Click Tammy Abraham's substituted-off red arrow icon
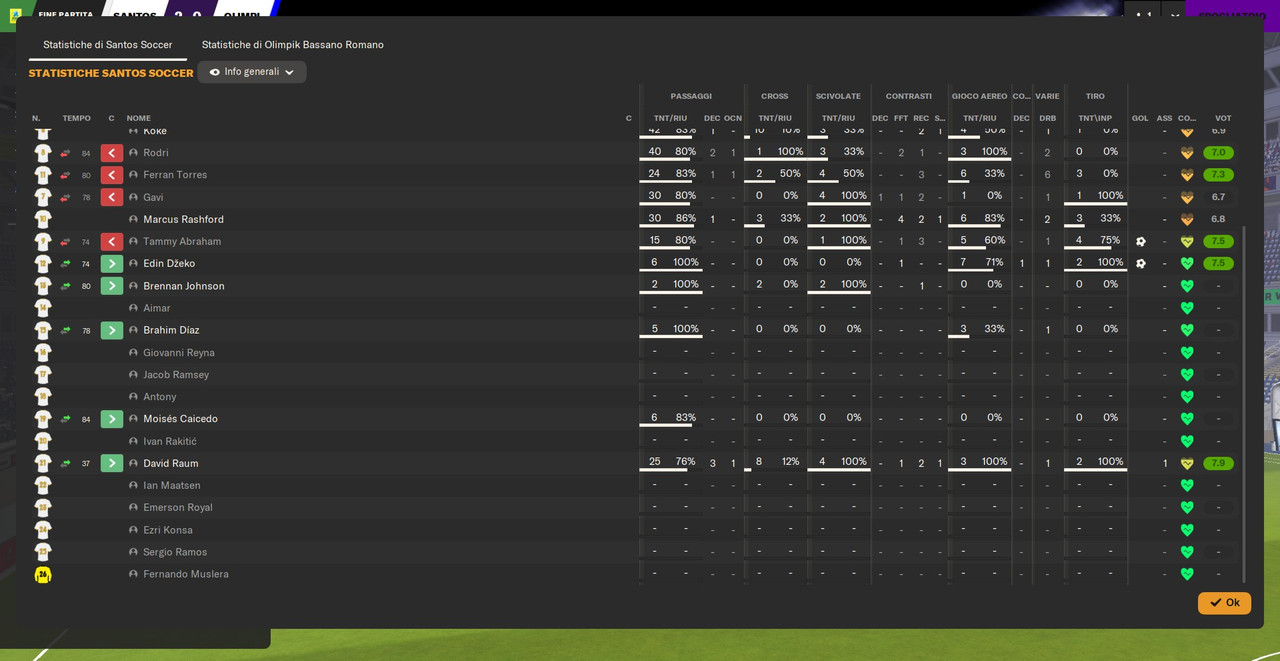 pyautogui.click(x=111, y=242)
